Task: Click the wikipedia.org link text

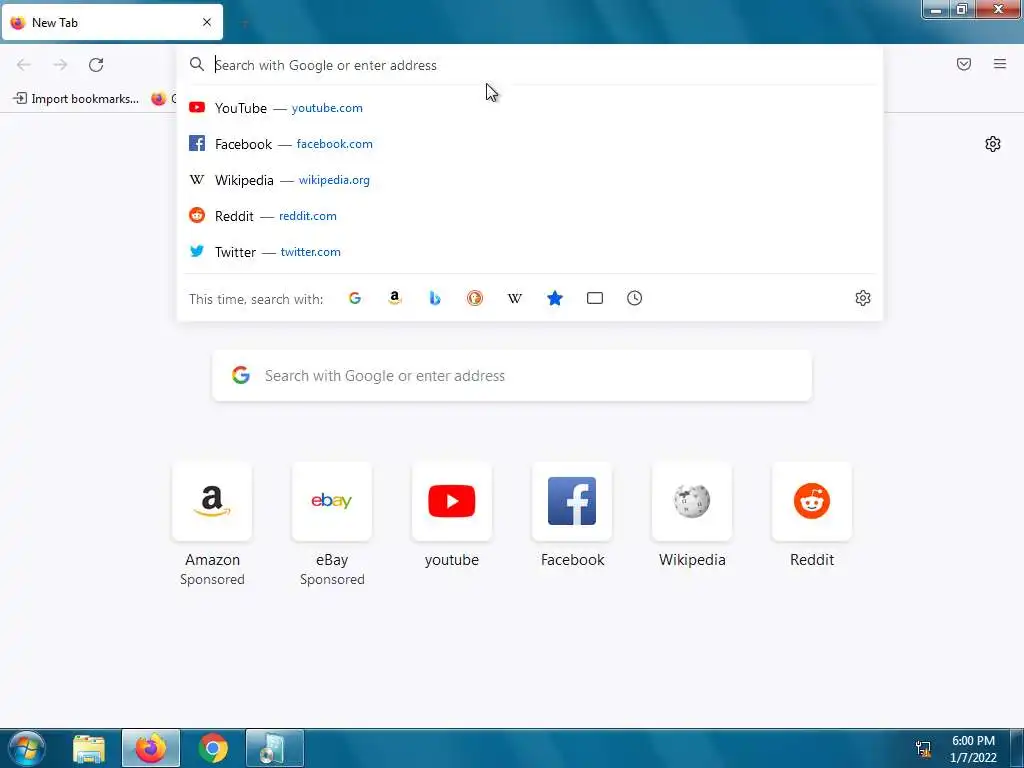Action: pos(334,180)
